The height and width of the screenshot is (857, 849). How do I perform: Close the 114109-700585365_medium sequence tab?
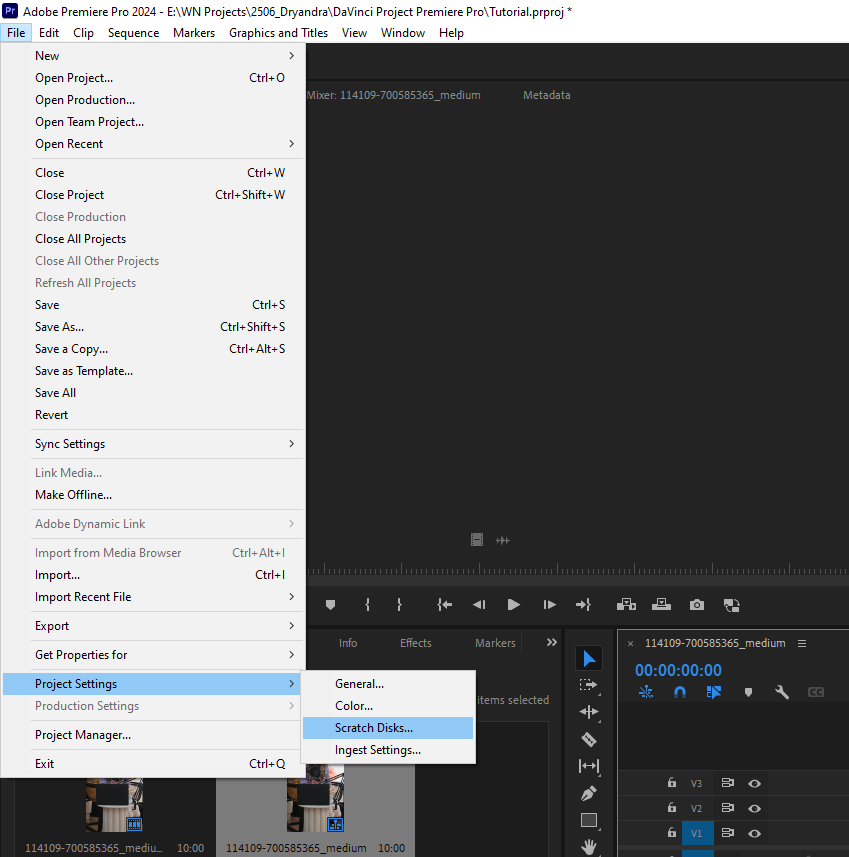click(630, 644)
